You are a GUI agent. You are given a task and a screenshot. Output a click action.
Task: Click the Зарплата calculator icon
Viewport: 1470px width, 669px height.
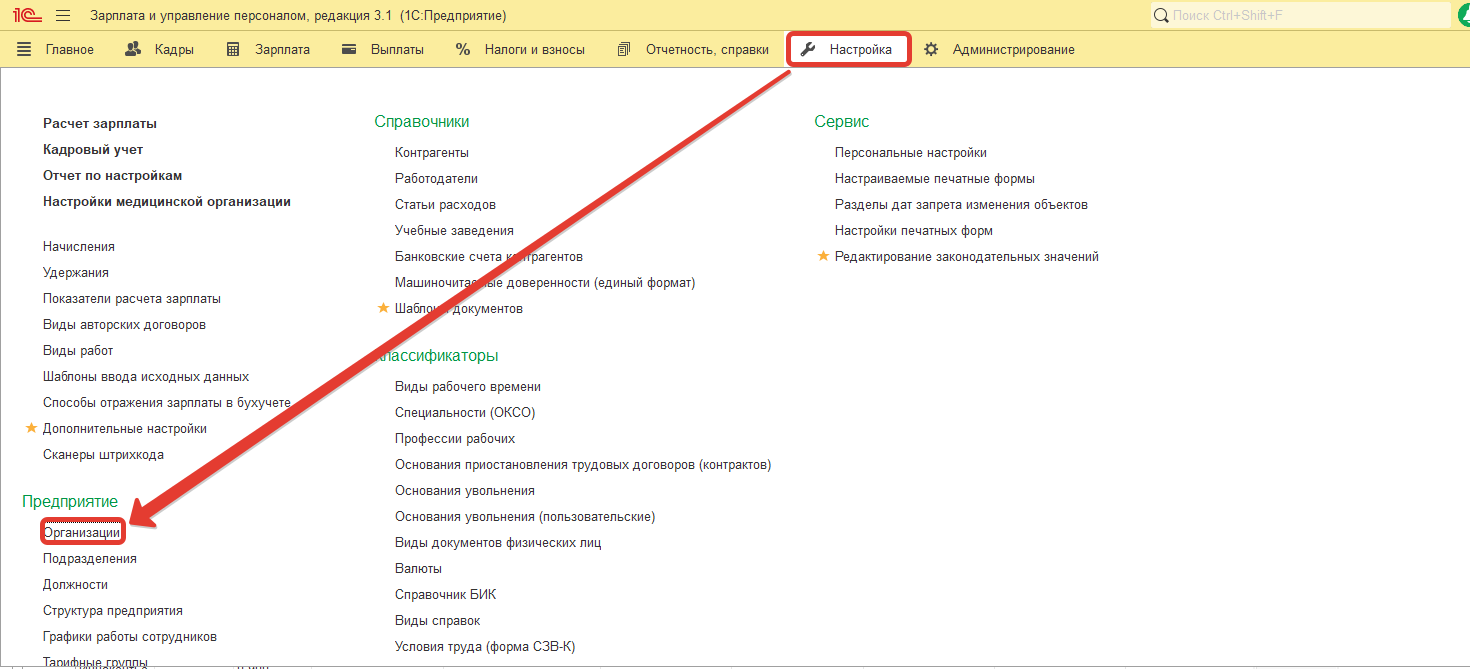[x=233, y=49]
